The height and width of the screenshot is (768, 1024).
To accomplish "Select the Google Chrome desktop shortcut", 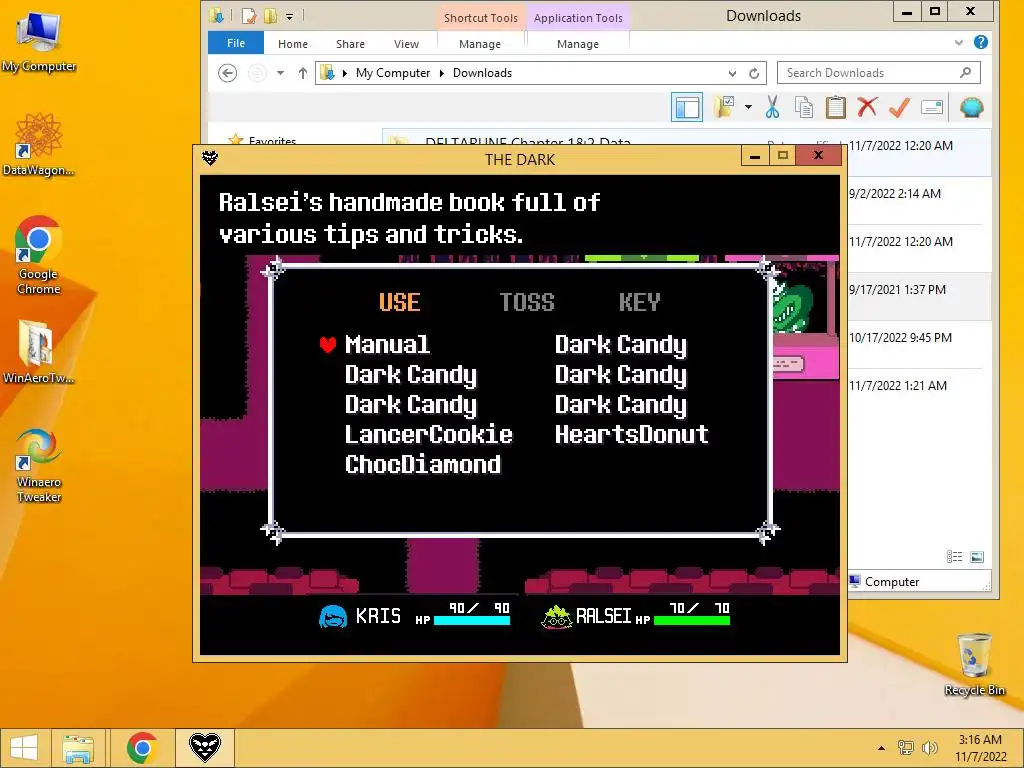I will click(39, 255).
